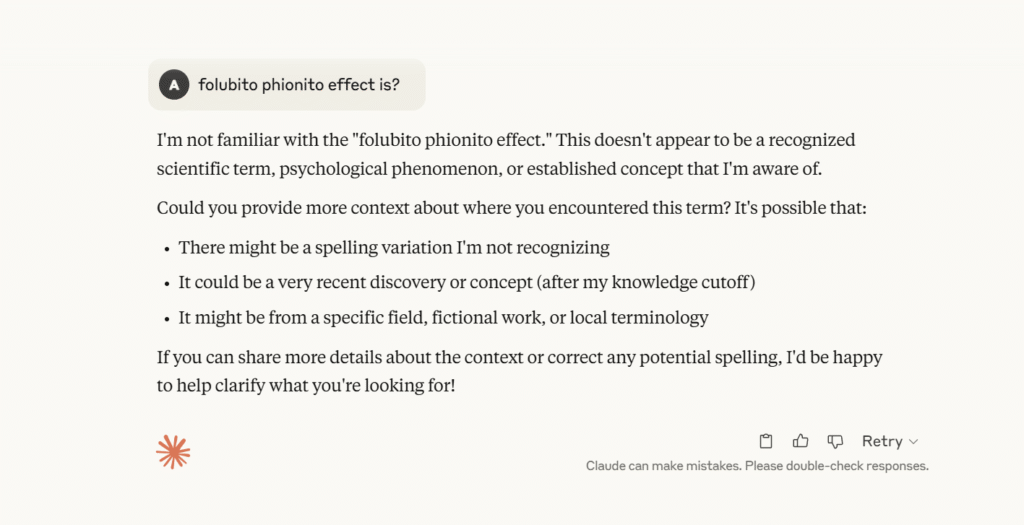Click the 'Claude can make mistakes' disclaimer
Screen dimensions: 1024x525
757,466
